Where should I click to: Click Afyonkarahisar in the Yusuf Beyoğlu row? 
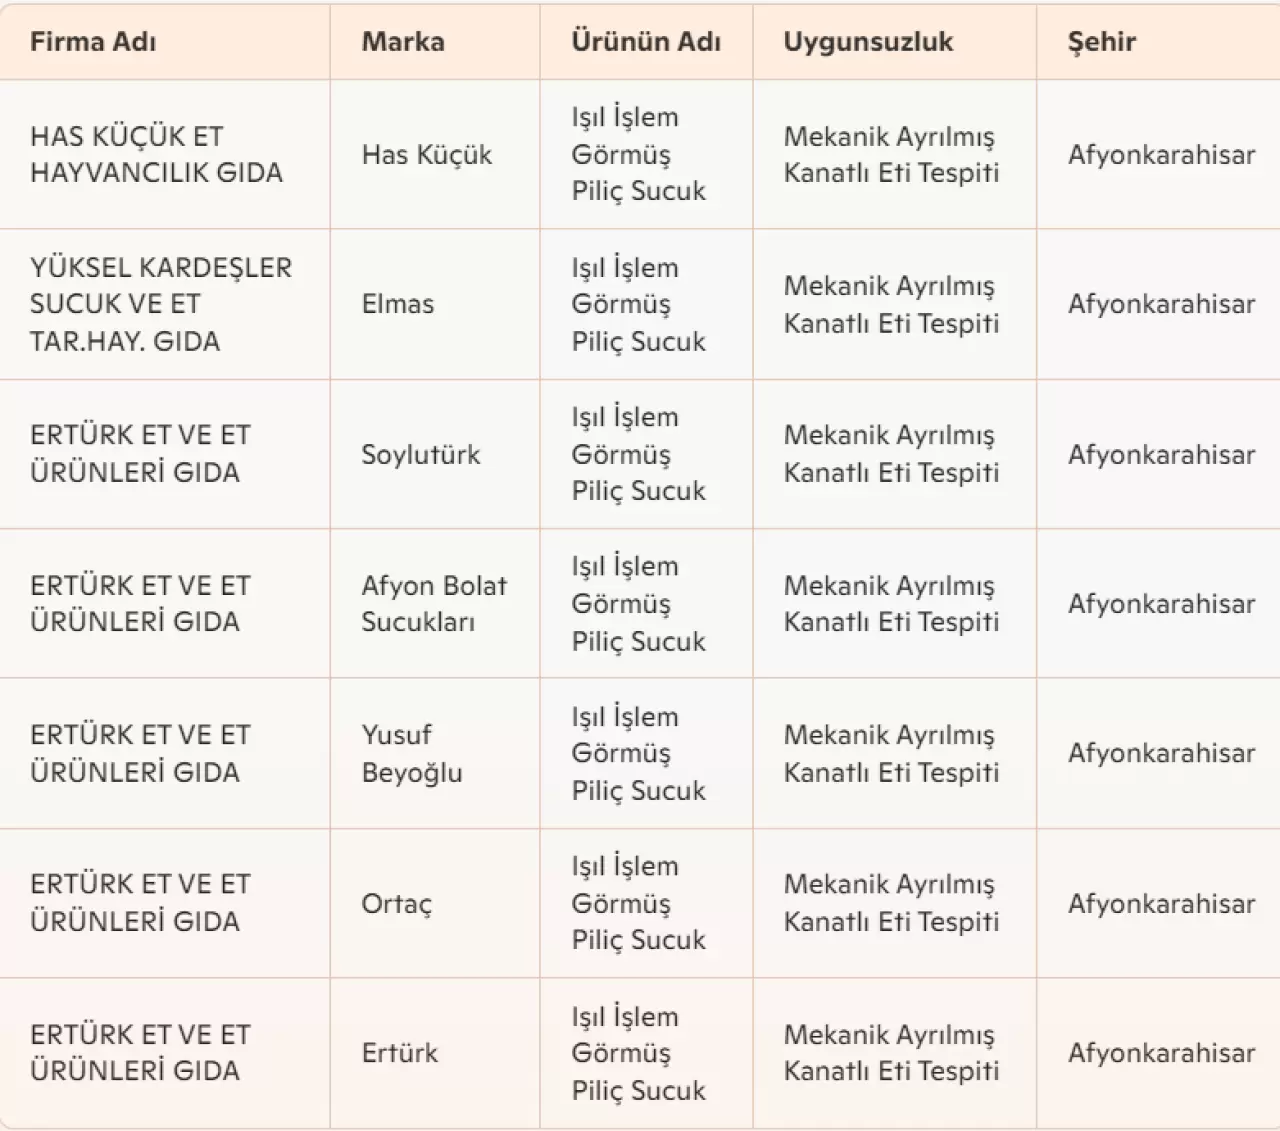(1161, 753)
